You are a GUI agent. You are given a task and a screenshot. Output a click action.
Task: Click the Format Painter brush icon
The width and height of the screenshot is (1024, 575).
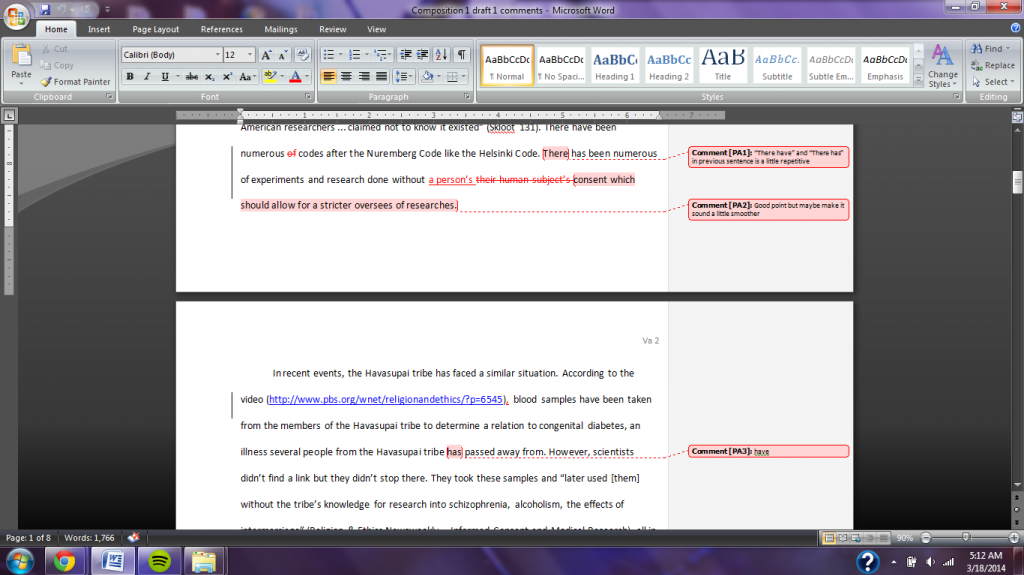46,82
